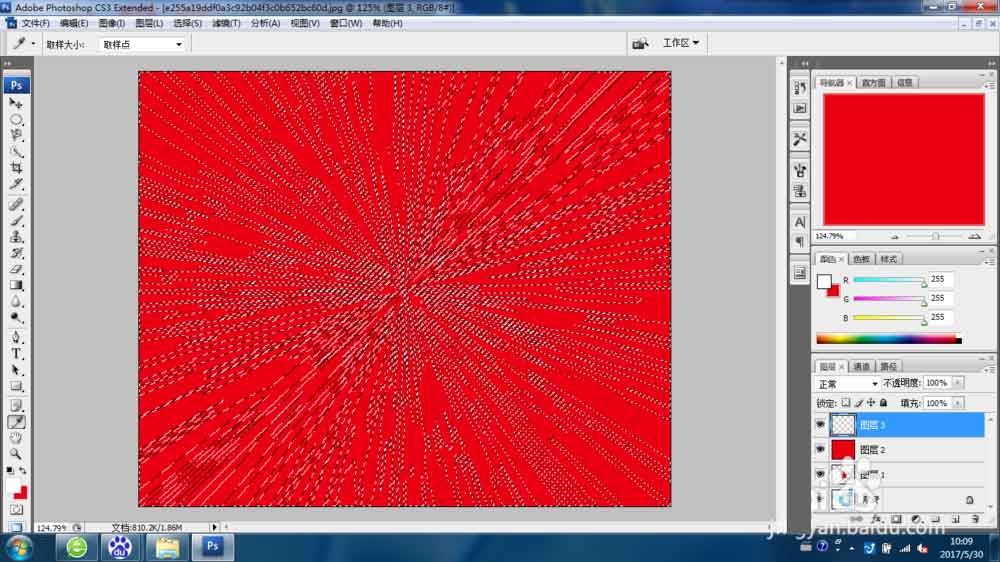Switch to the Channels tab
This screenshot has height=562, width=1000.
pos(862,366)
